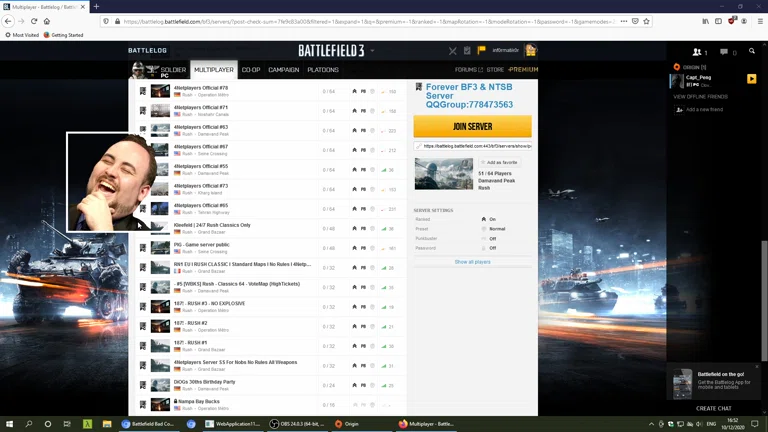This screenshot has height=432, width=768.
Task: Select the Multiplayer tab
Action: (x=214, y=70)
